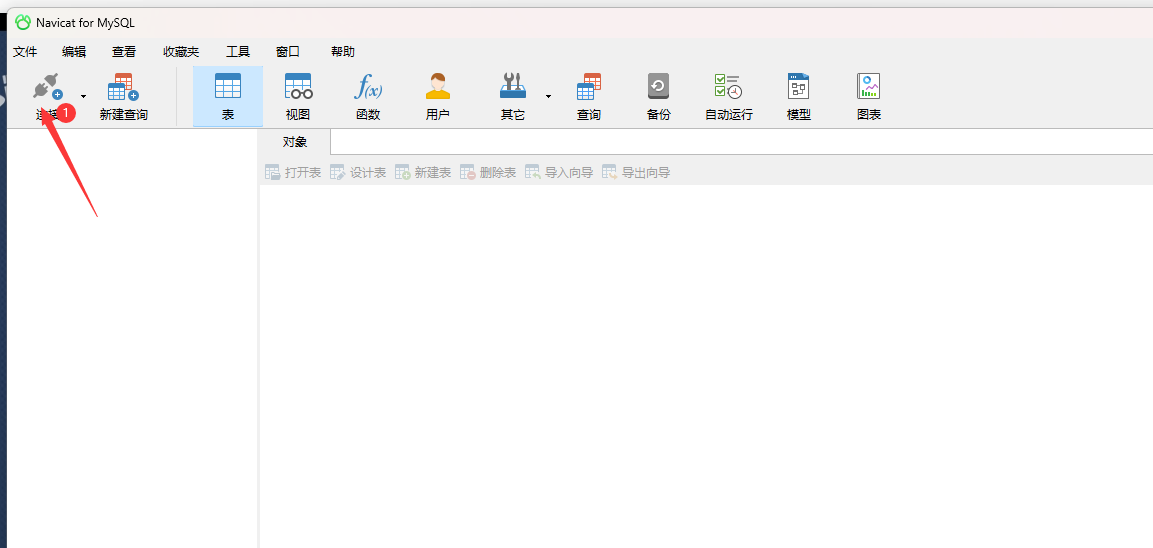Image resolution: width=1153 pixels, height=548 pixels.
Task: Open the 图表 charts icon
Action: [x=868, y=86]
